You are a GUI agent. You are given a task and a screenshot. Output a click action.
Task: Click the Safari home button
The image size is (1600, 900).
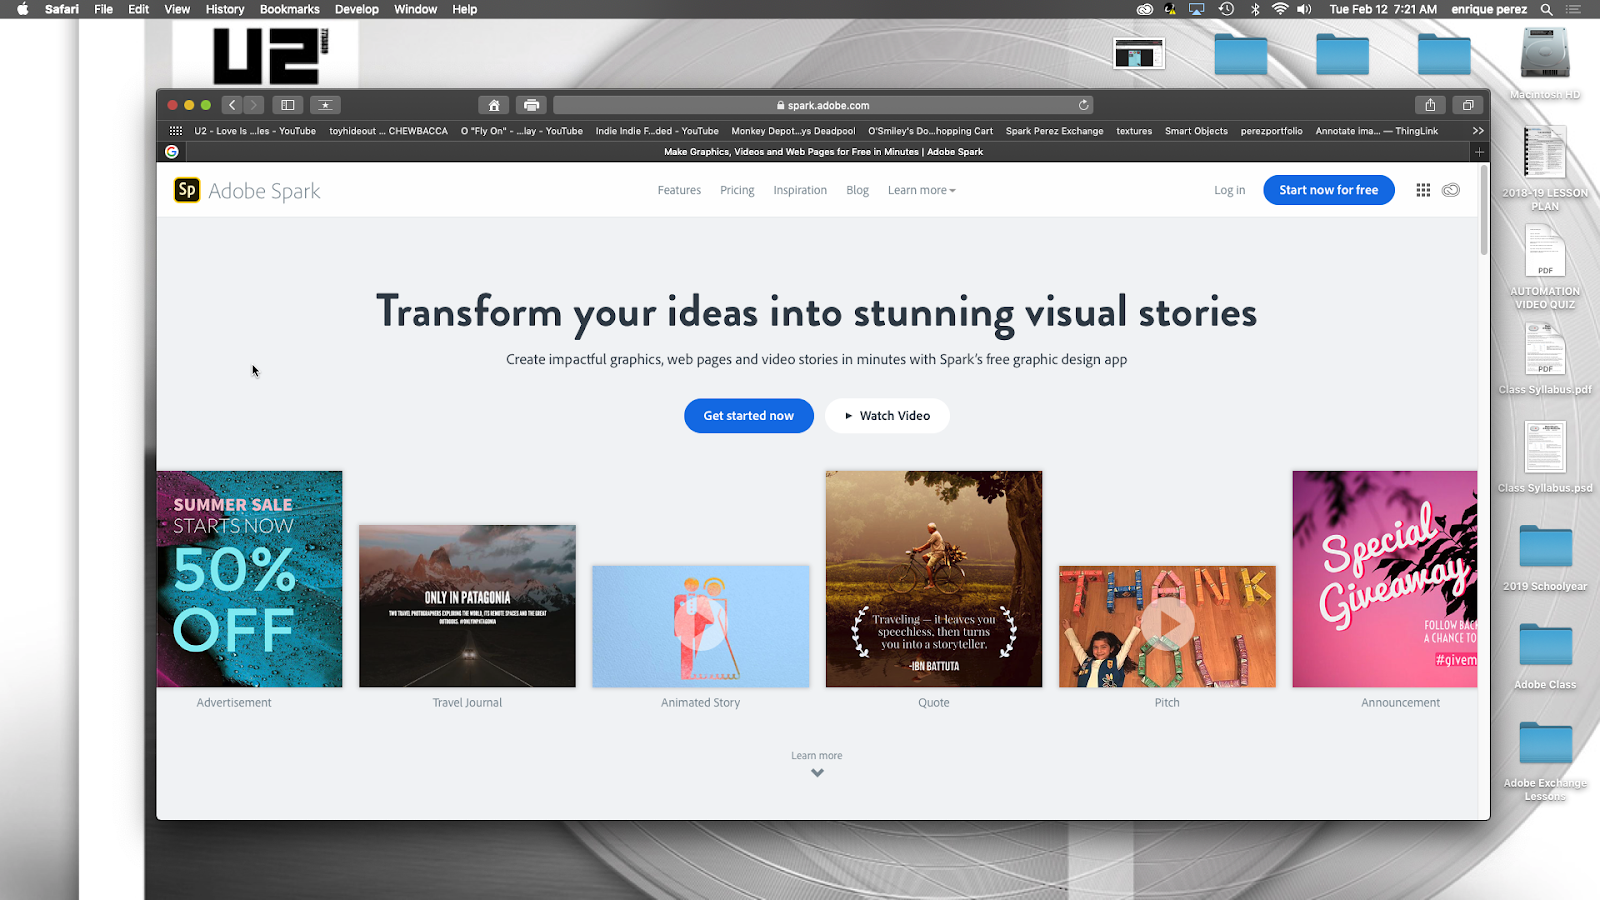click(x=494, y=105)
